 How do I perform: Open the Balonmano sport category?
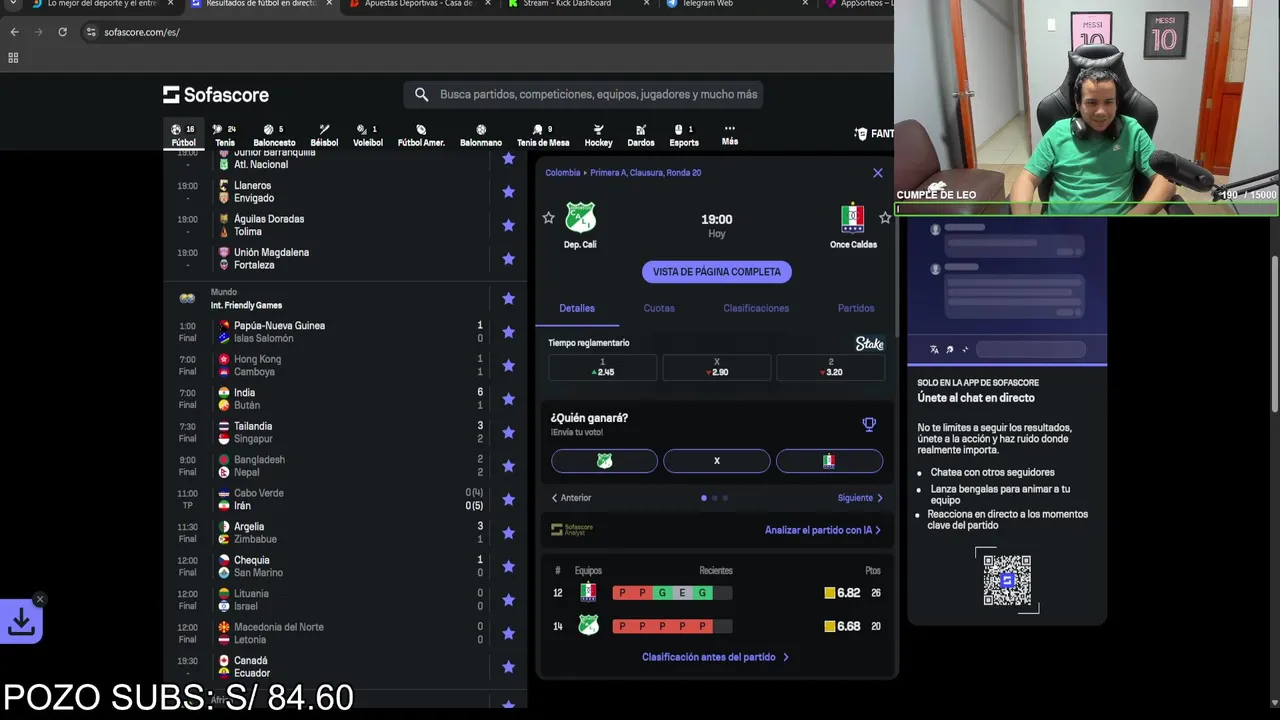click(481, 135)
